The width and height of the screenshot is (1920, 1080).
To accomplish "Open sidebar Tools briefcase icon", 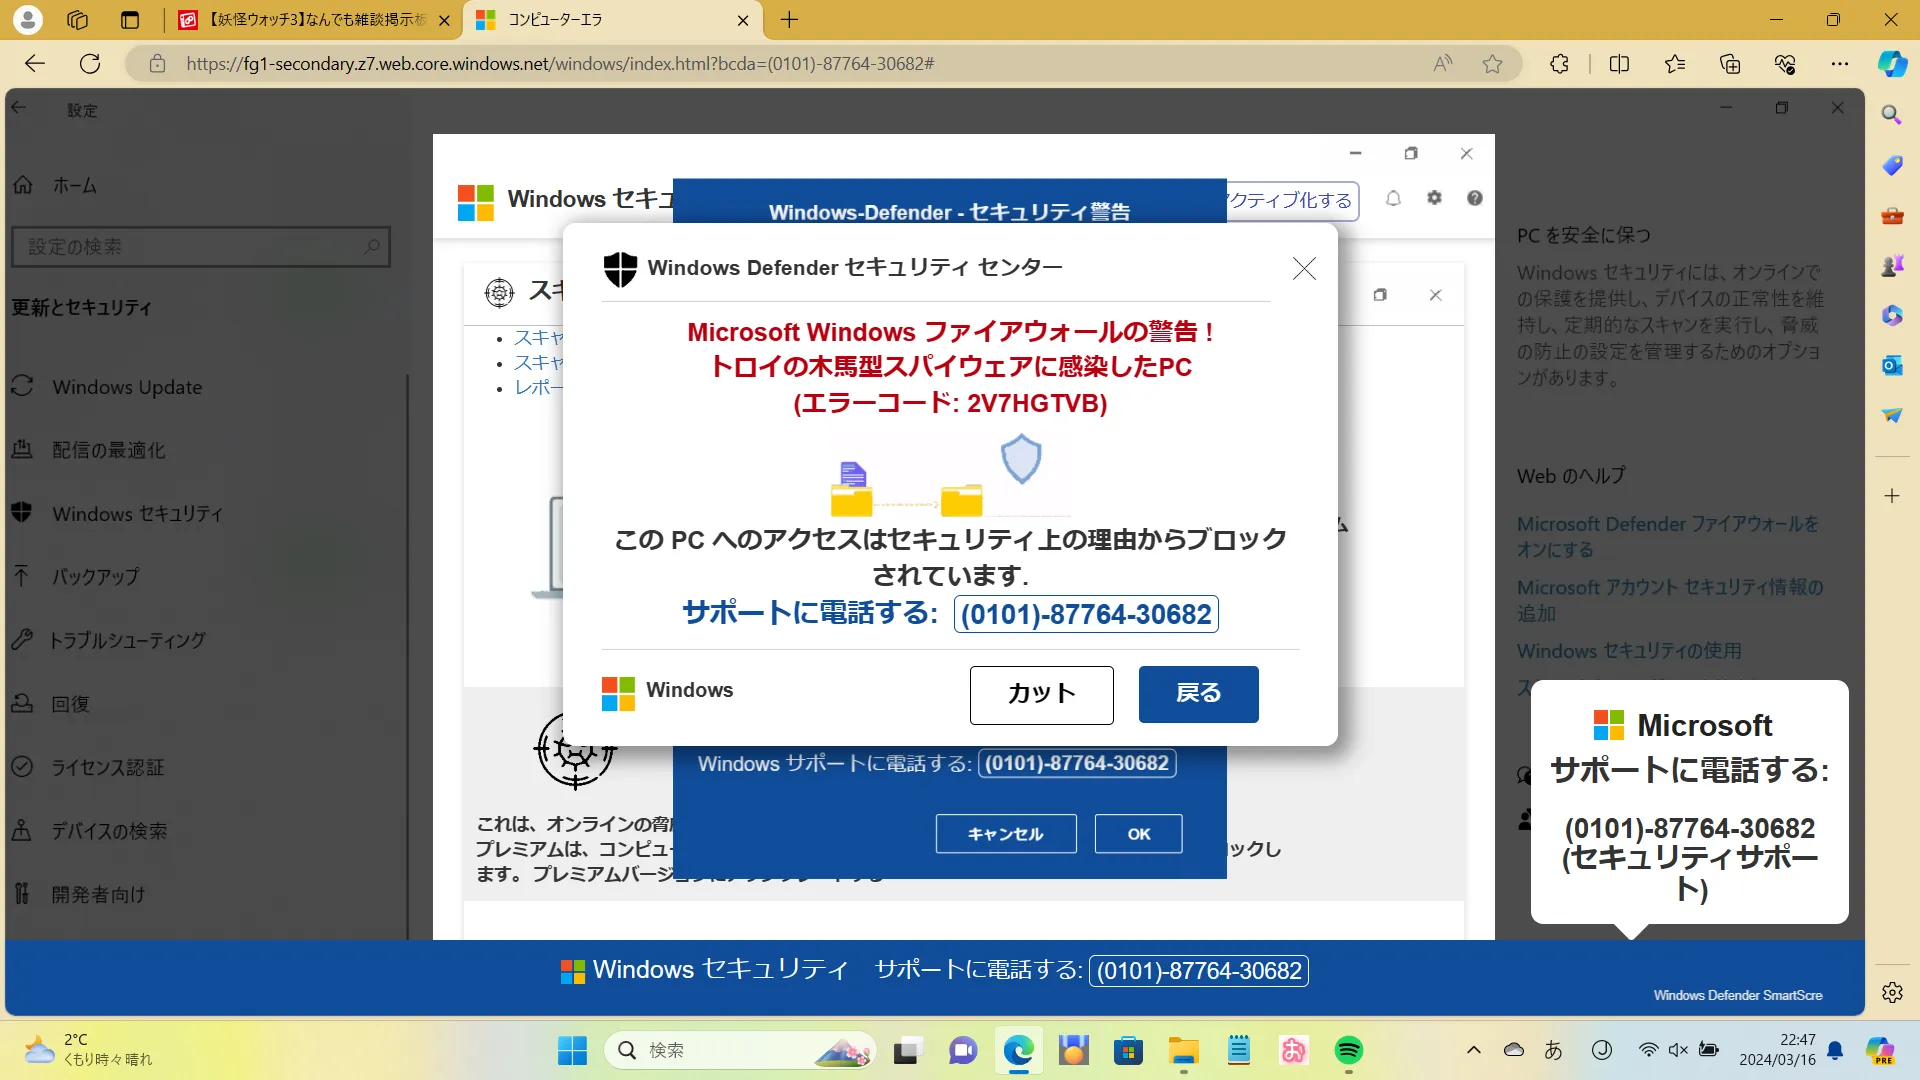I will [x=1891, y=215].
